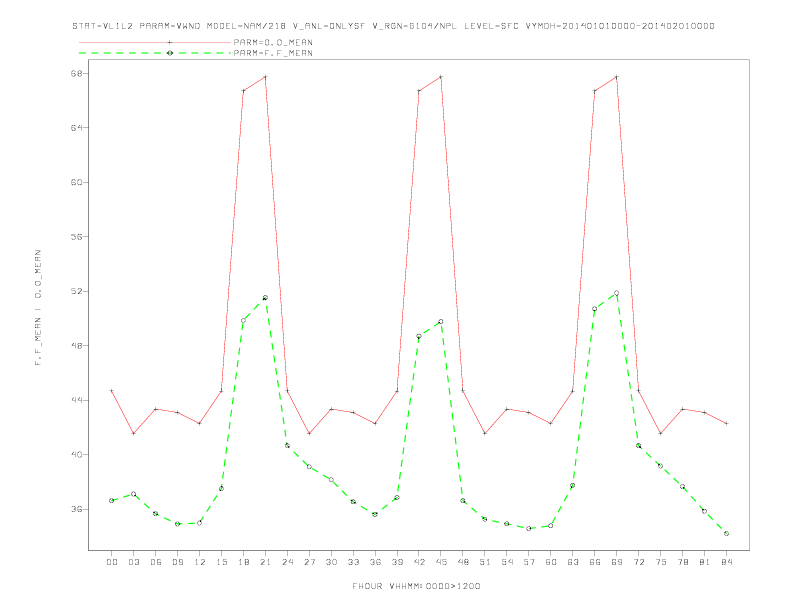Screen dimensions: 792x612
Task: Click x-axis tick label 33
Action: [x=353, y=562]
